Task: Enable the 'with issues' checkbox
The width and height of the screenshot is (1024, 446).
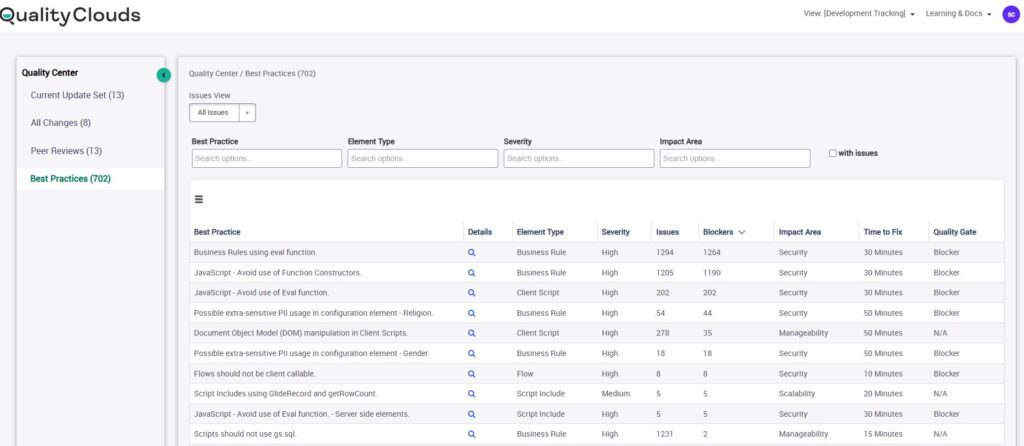Action: 833,153
